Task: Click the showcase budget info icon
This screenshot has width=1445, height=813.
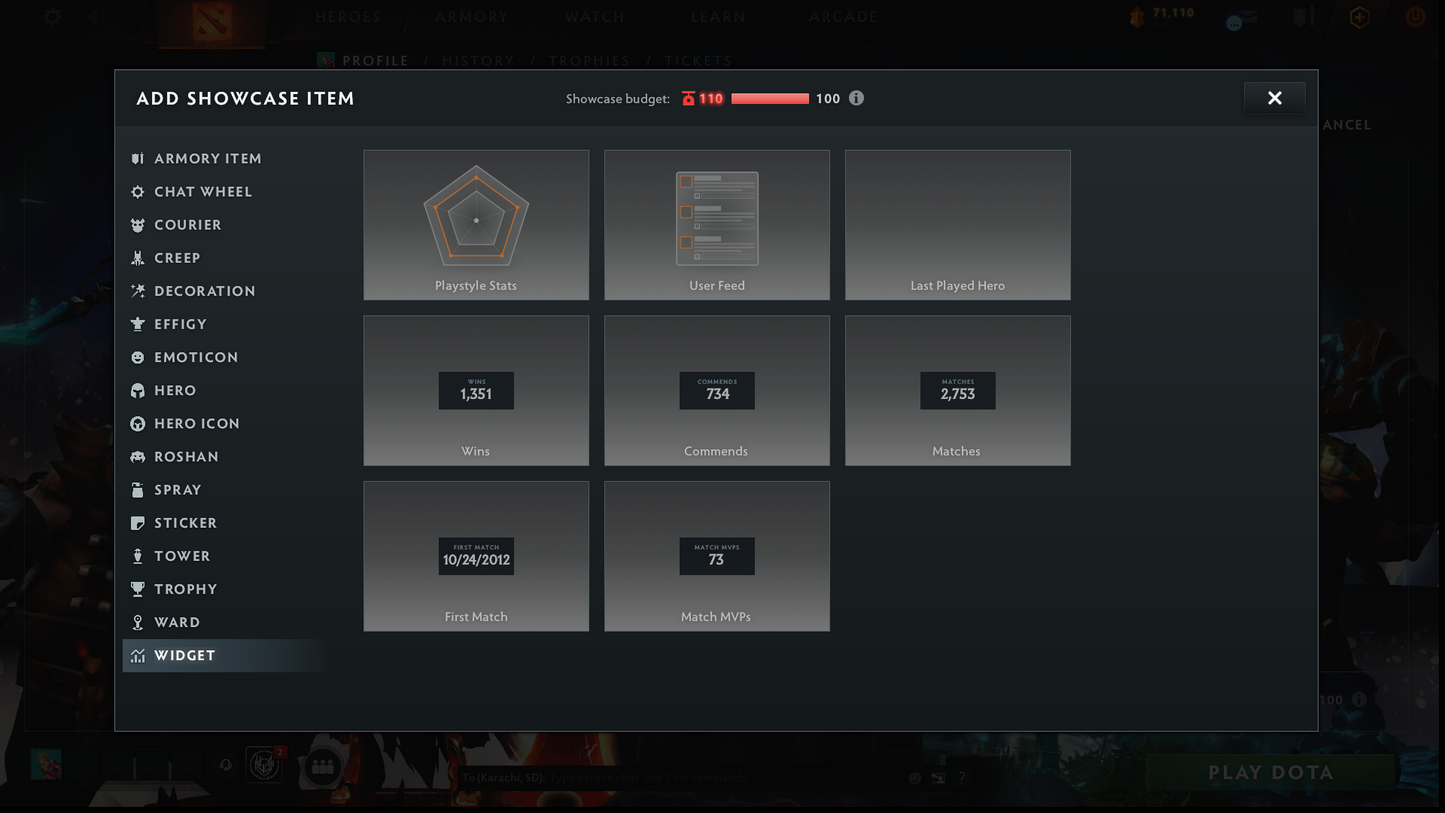Action: click(856, 98)
